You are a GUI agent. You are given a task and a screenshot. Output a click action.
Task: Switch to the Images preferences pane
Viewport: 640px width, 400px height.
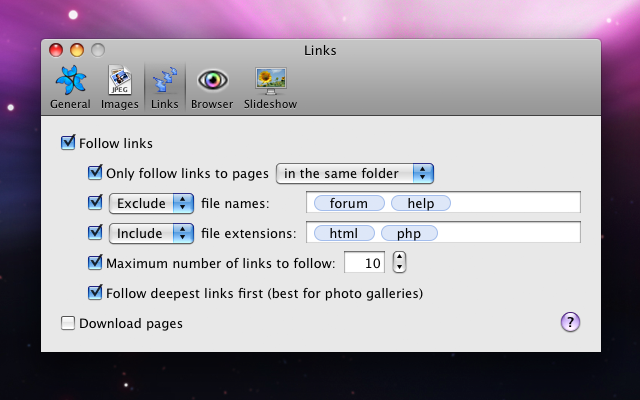[120, 87]
